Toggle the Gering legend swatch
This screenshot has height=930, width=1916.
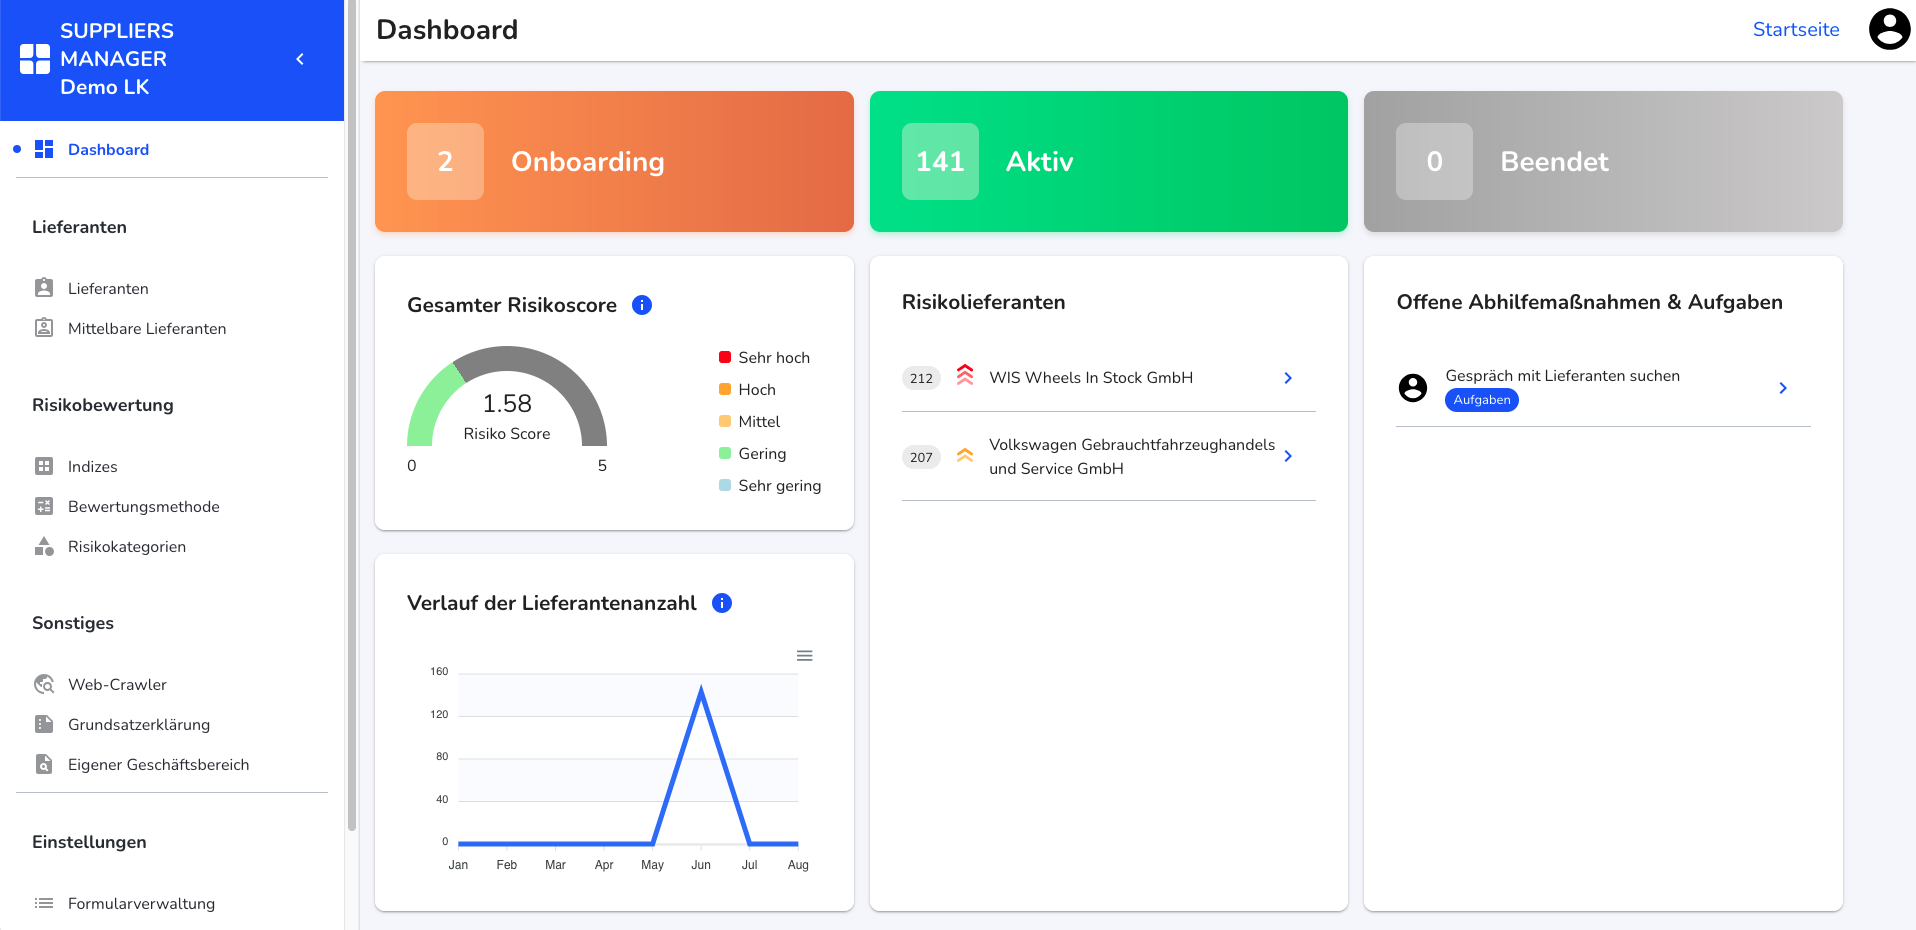pyautogui.click(x=725, y=453)
